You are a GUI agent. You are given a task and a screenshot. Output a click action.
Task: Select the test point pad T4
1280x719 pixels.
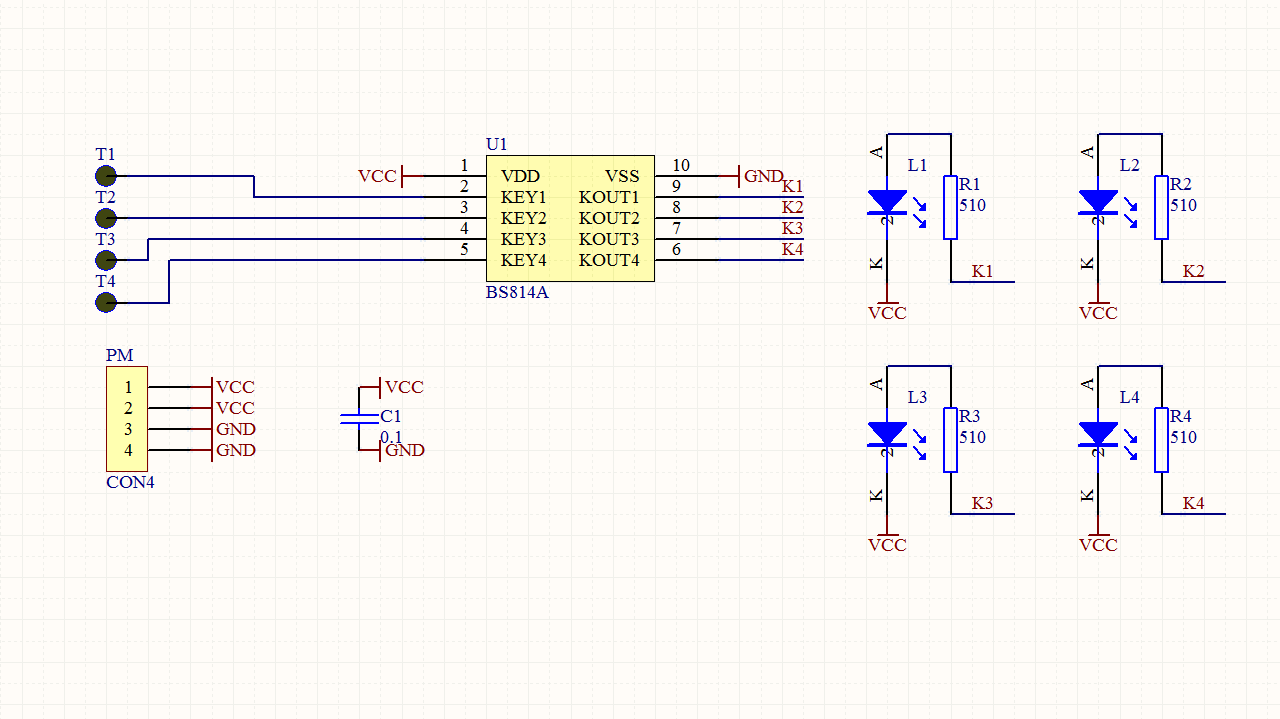click(105, 302)
